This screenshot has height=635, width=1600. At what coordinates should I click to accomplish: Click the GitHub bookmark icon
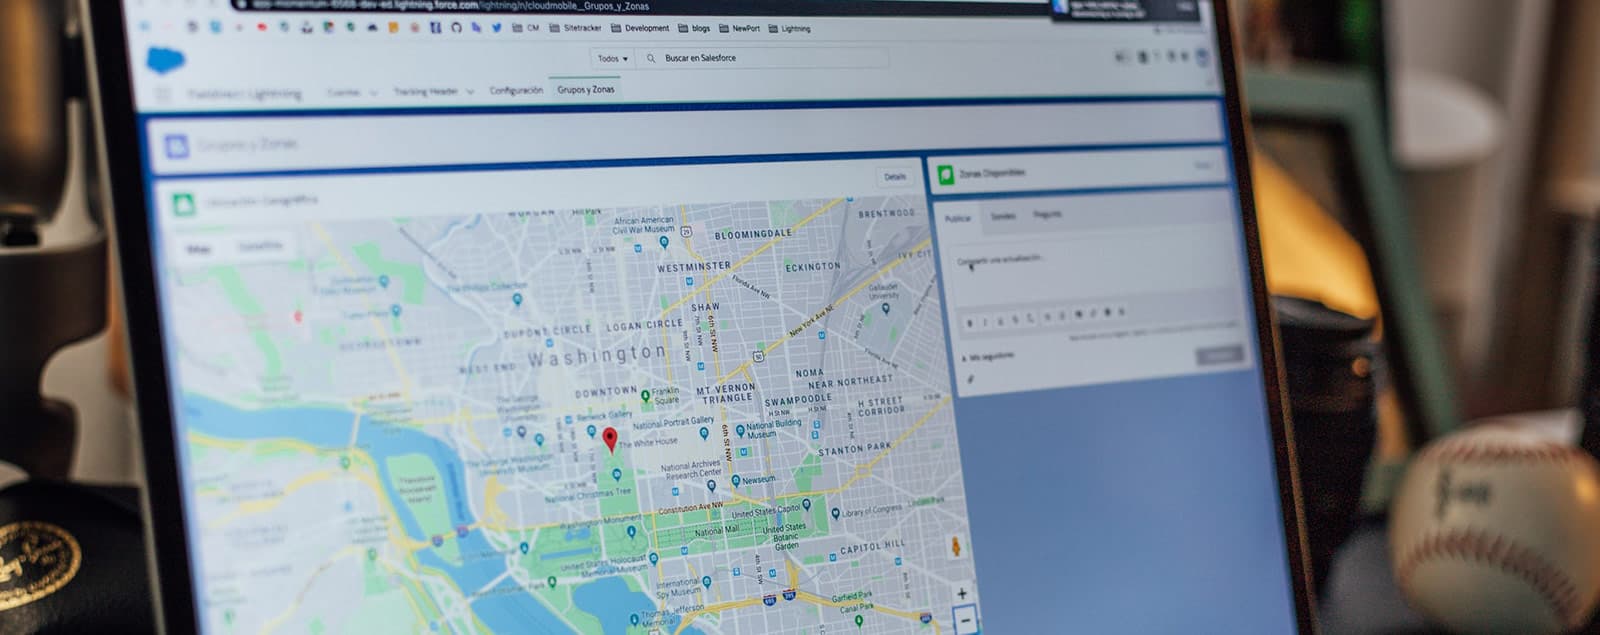(x=456, y=28)
